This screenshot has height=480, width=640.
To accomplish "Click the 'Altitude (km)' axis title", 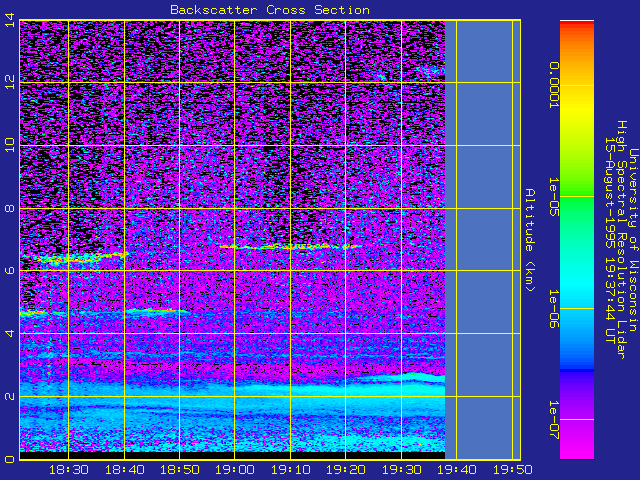I will tap(530, 240).
